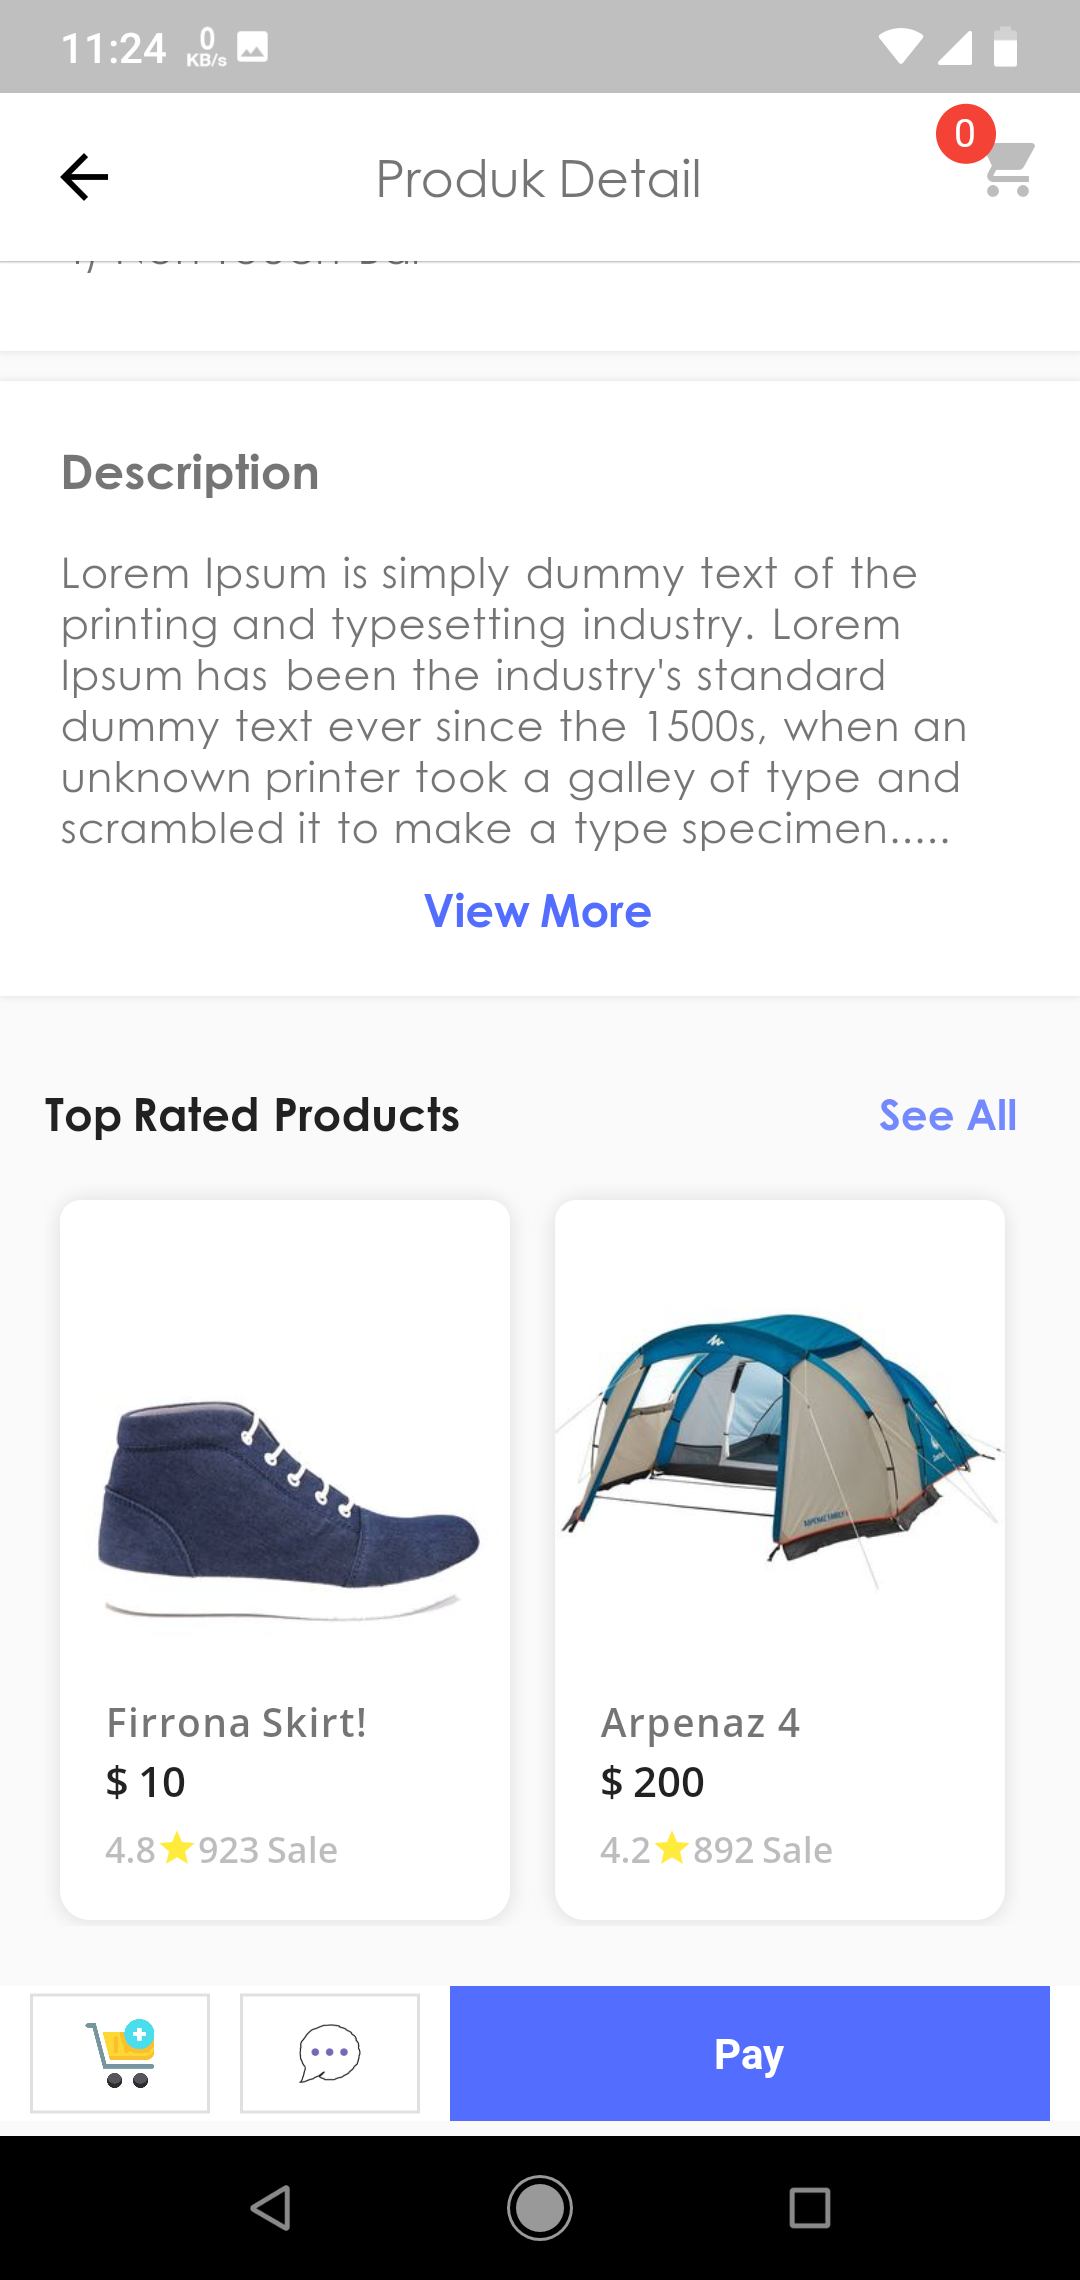
Task: Open the shopping cart icon
Action: (1010, 170)
